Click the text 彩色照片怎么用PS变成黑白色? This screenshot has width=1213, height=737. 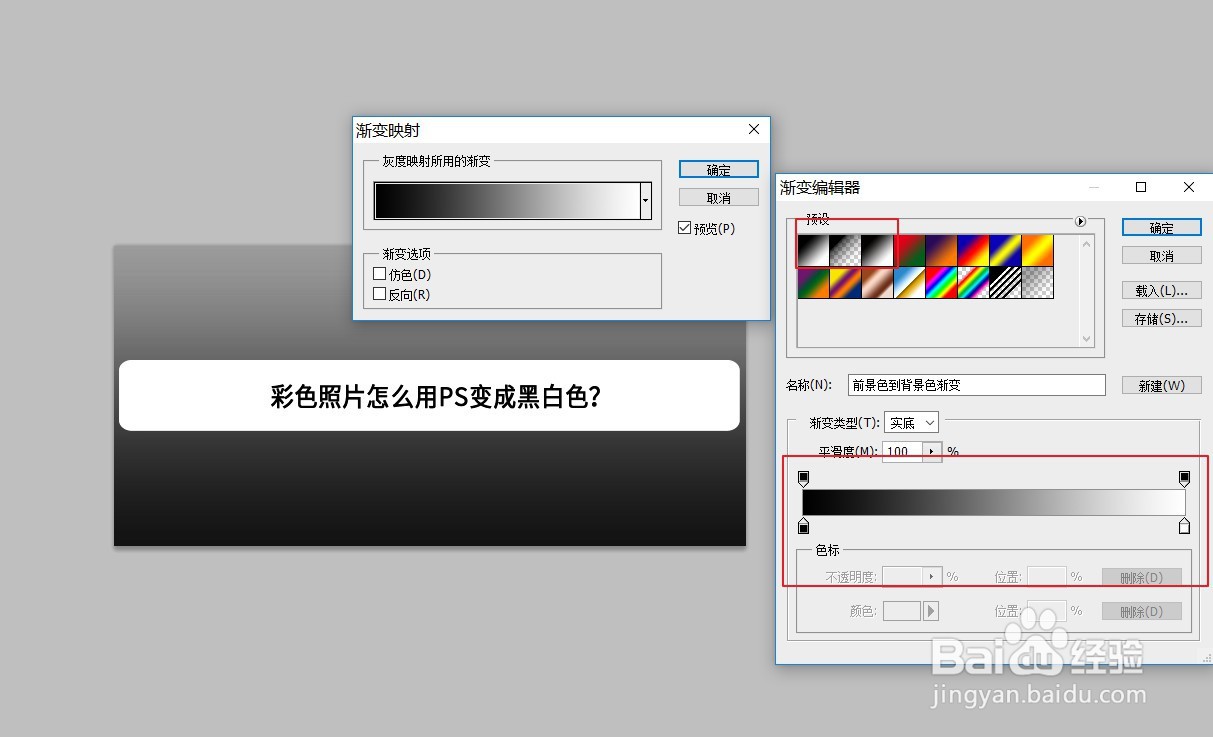[x=436, y=397]
